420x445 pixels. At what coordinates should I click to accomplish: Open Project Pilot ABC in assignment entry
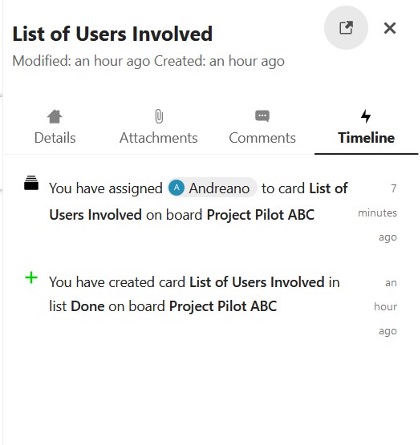click(261, 215)
